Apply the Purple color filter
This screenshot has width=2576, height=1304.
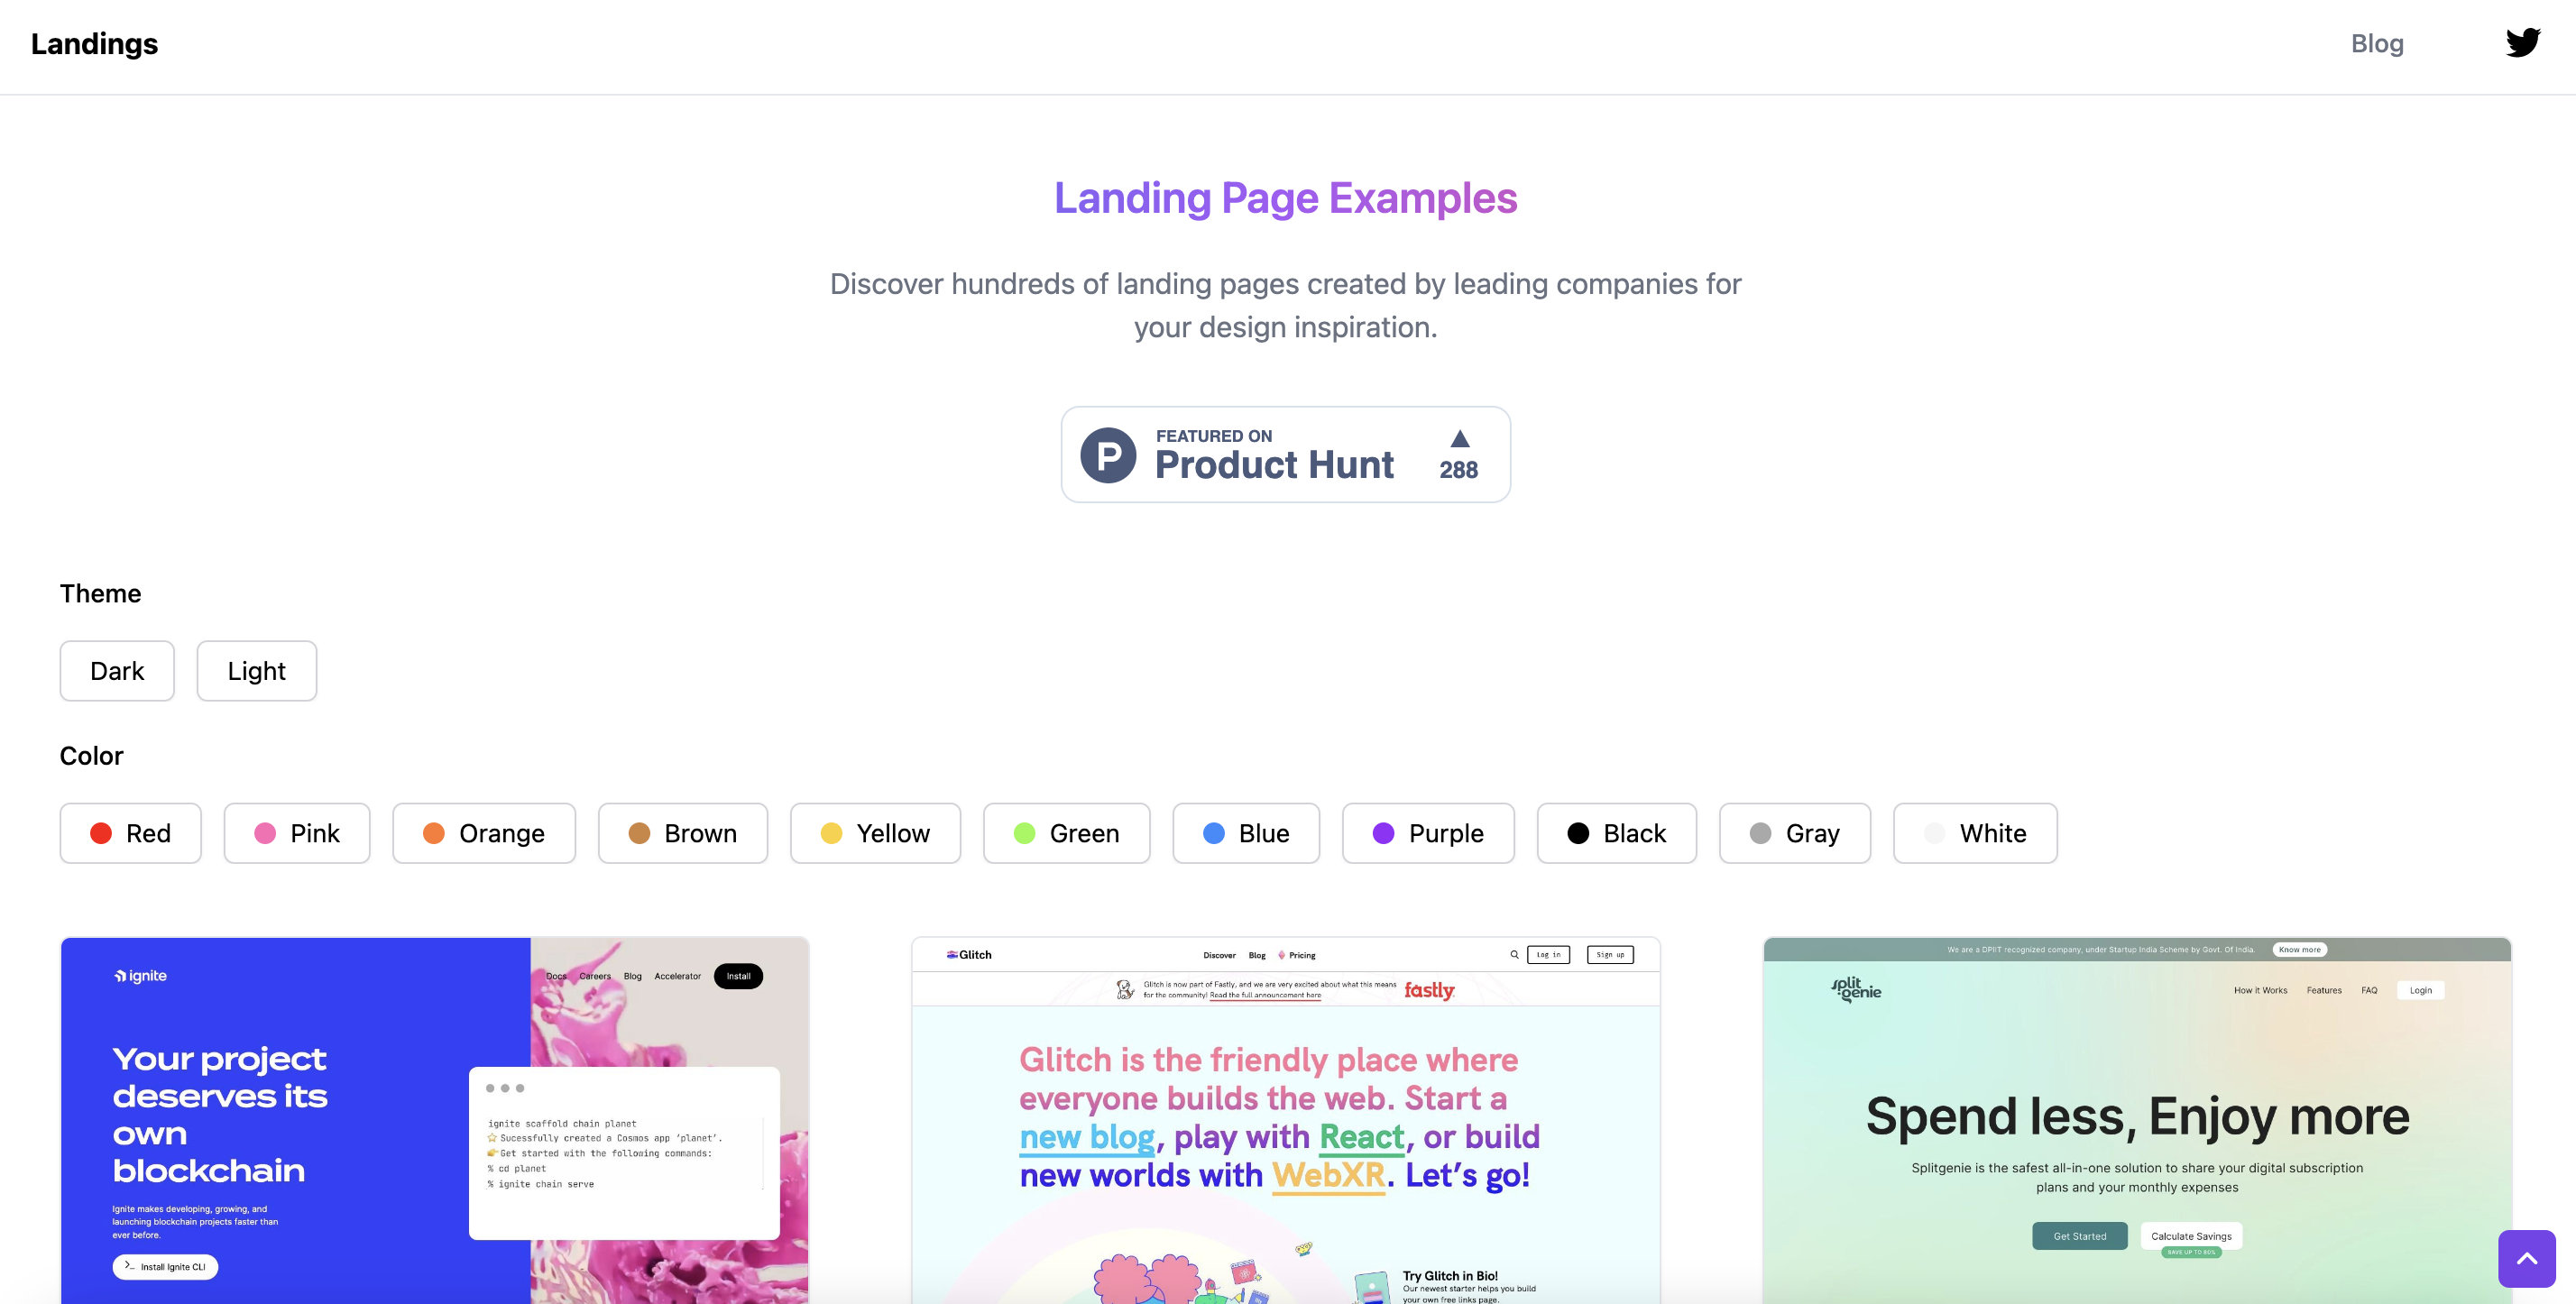[x=1428, y=833]
